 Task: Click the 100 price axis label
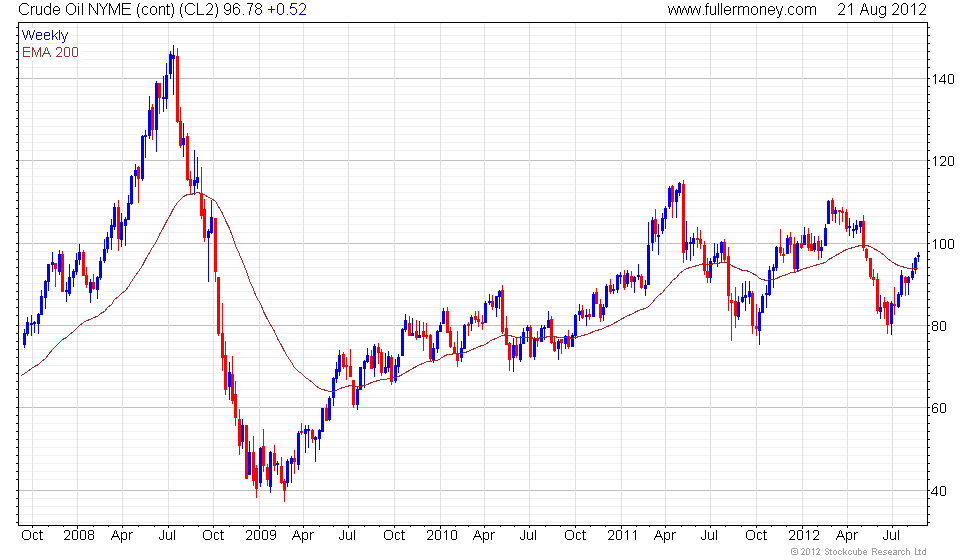[942, 244]
